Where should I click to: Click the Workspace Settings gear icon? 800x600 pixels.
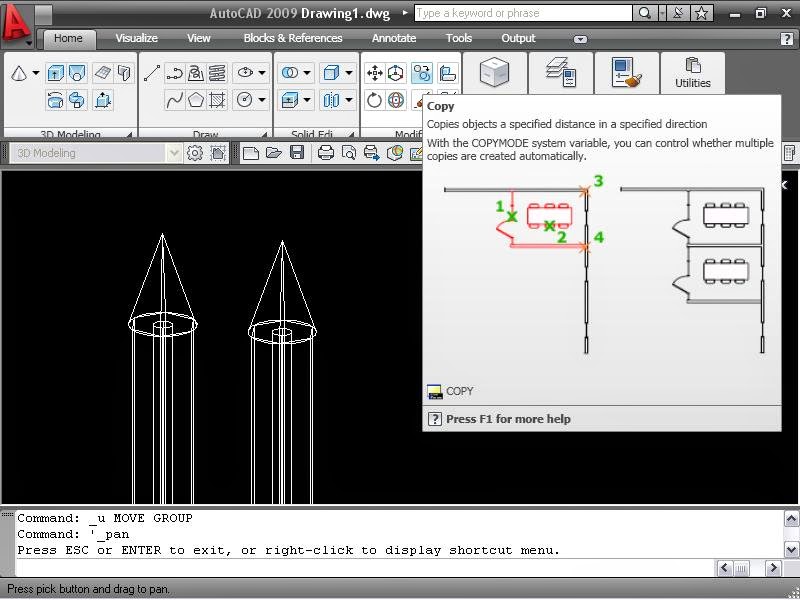point(195,153)
